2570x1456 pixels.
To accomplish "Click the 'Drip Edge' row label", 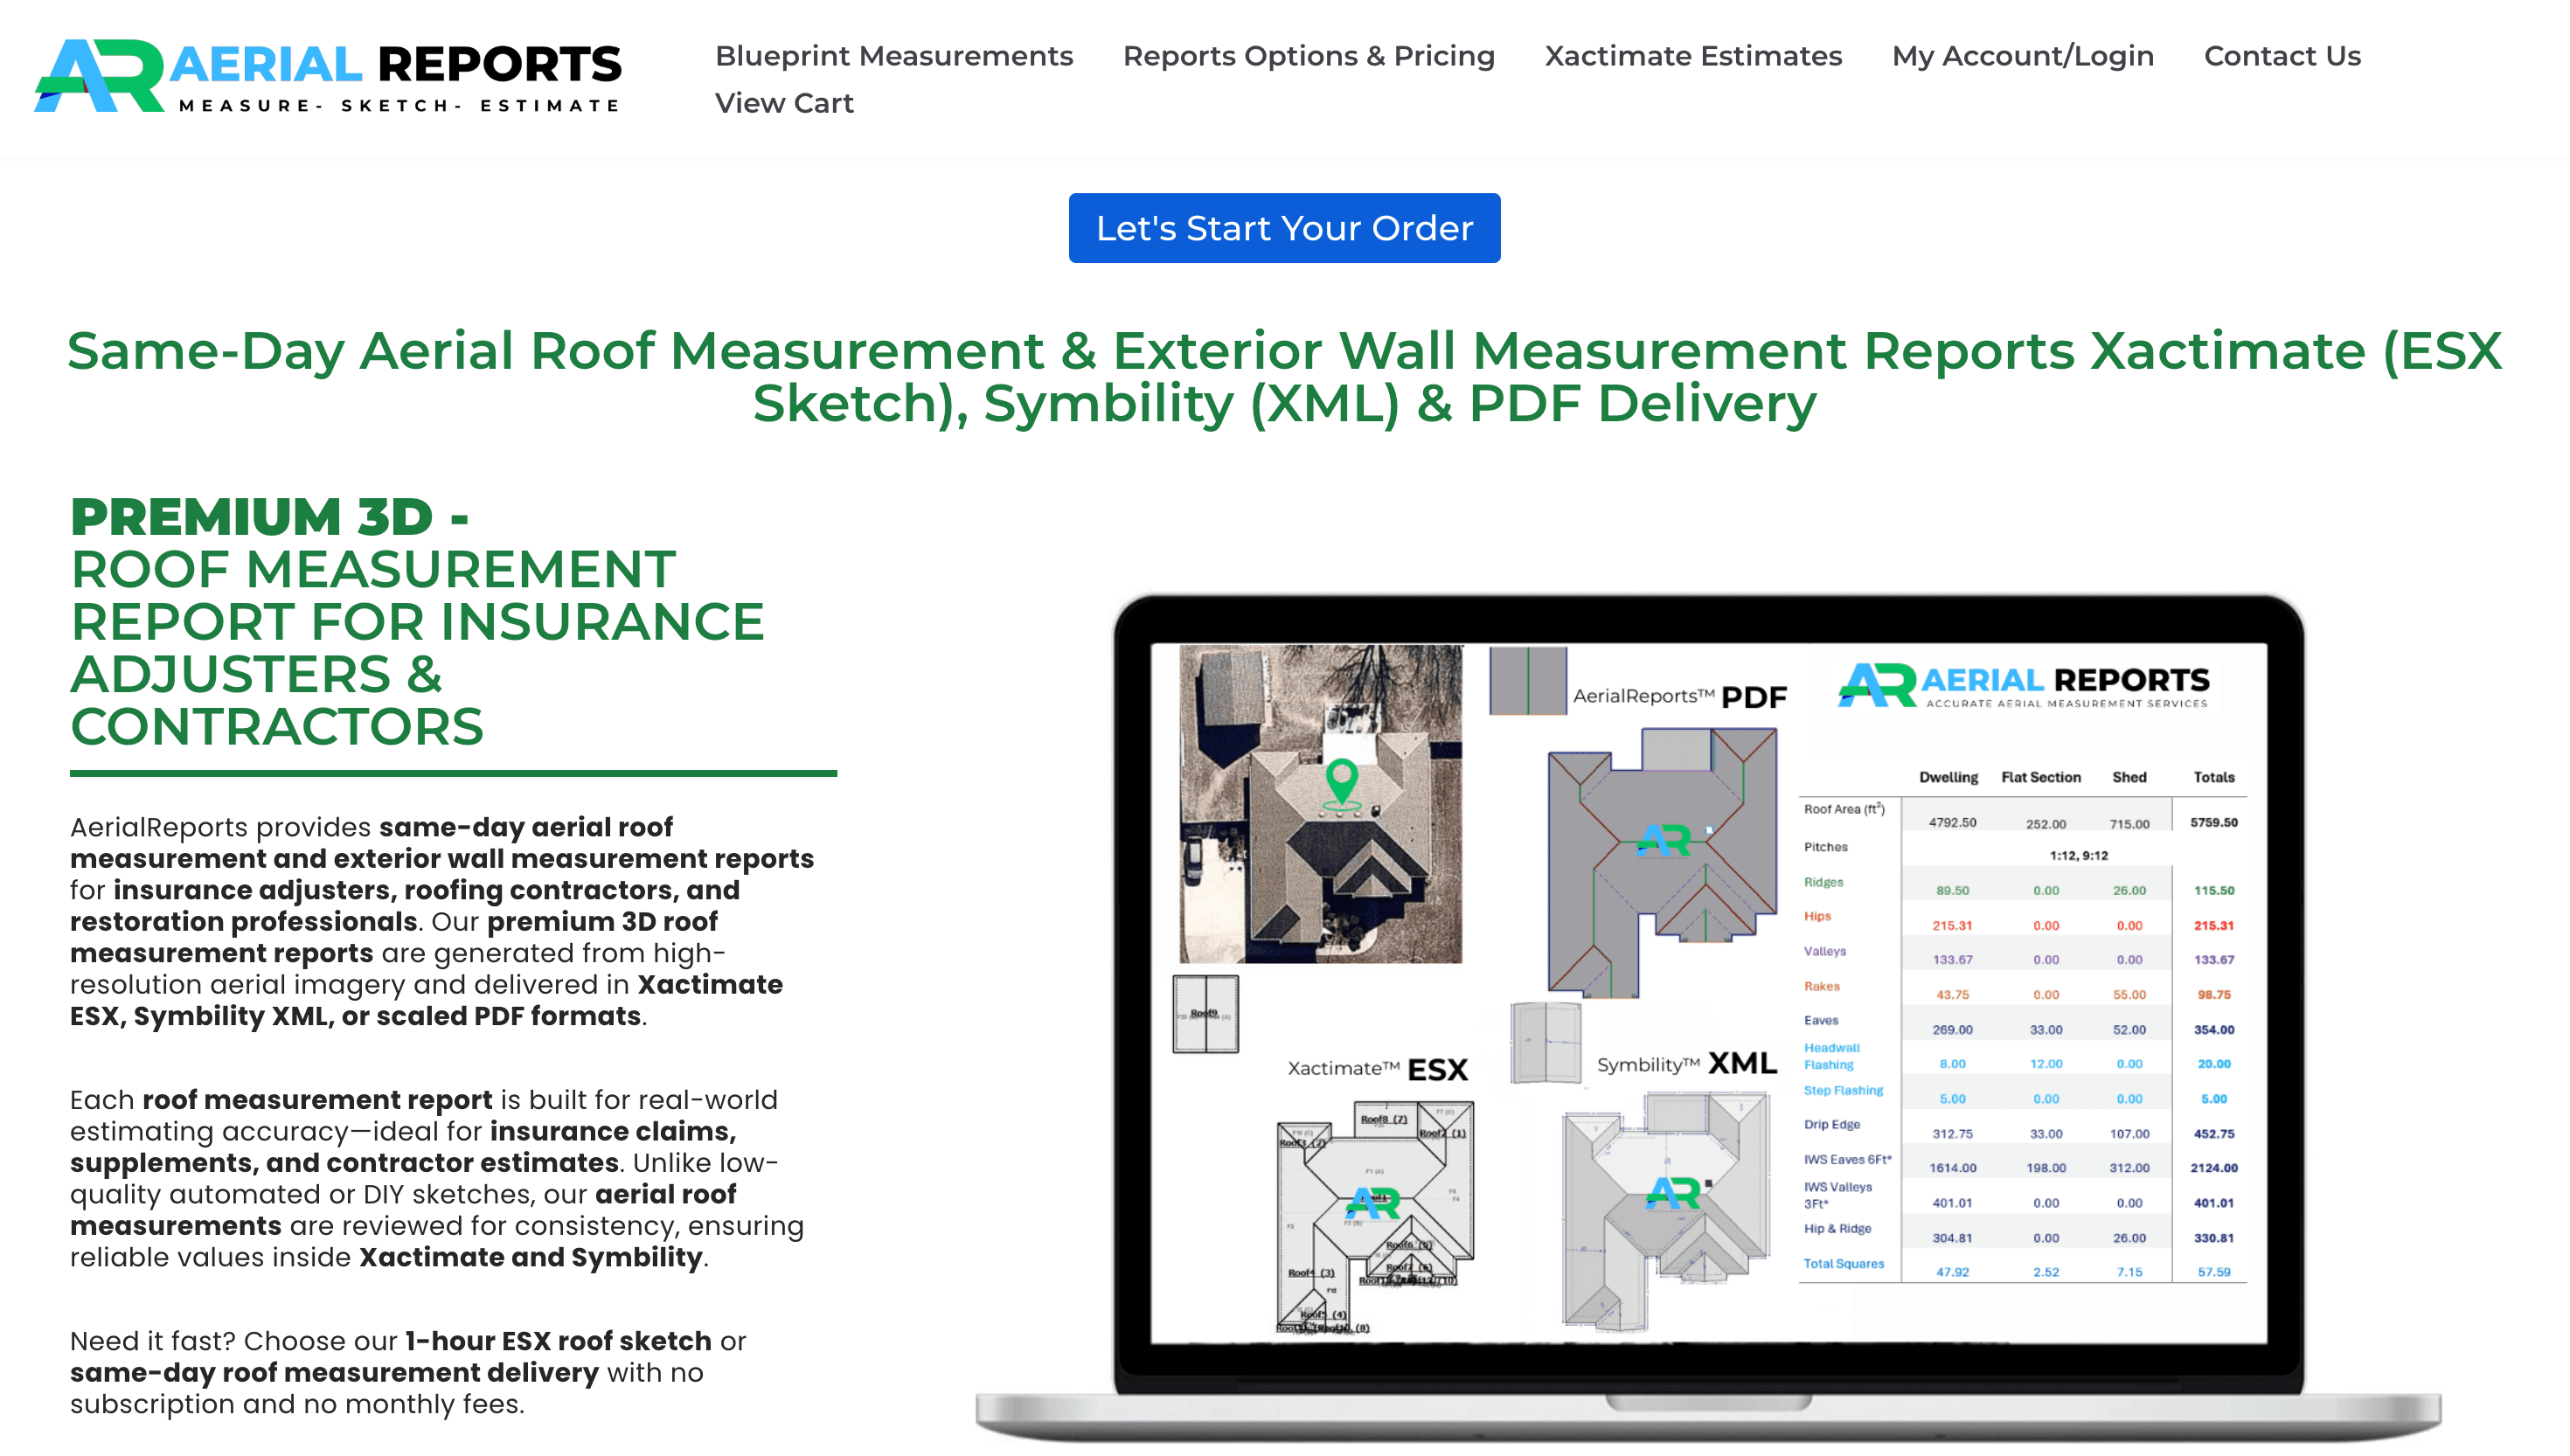I will [x=1831, y=1124].
